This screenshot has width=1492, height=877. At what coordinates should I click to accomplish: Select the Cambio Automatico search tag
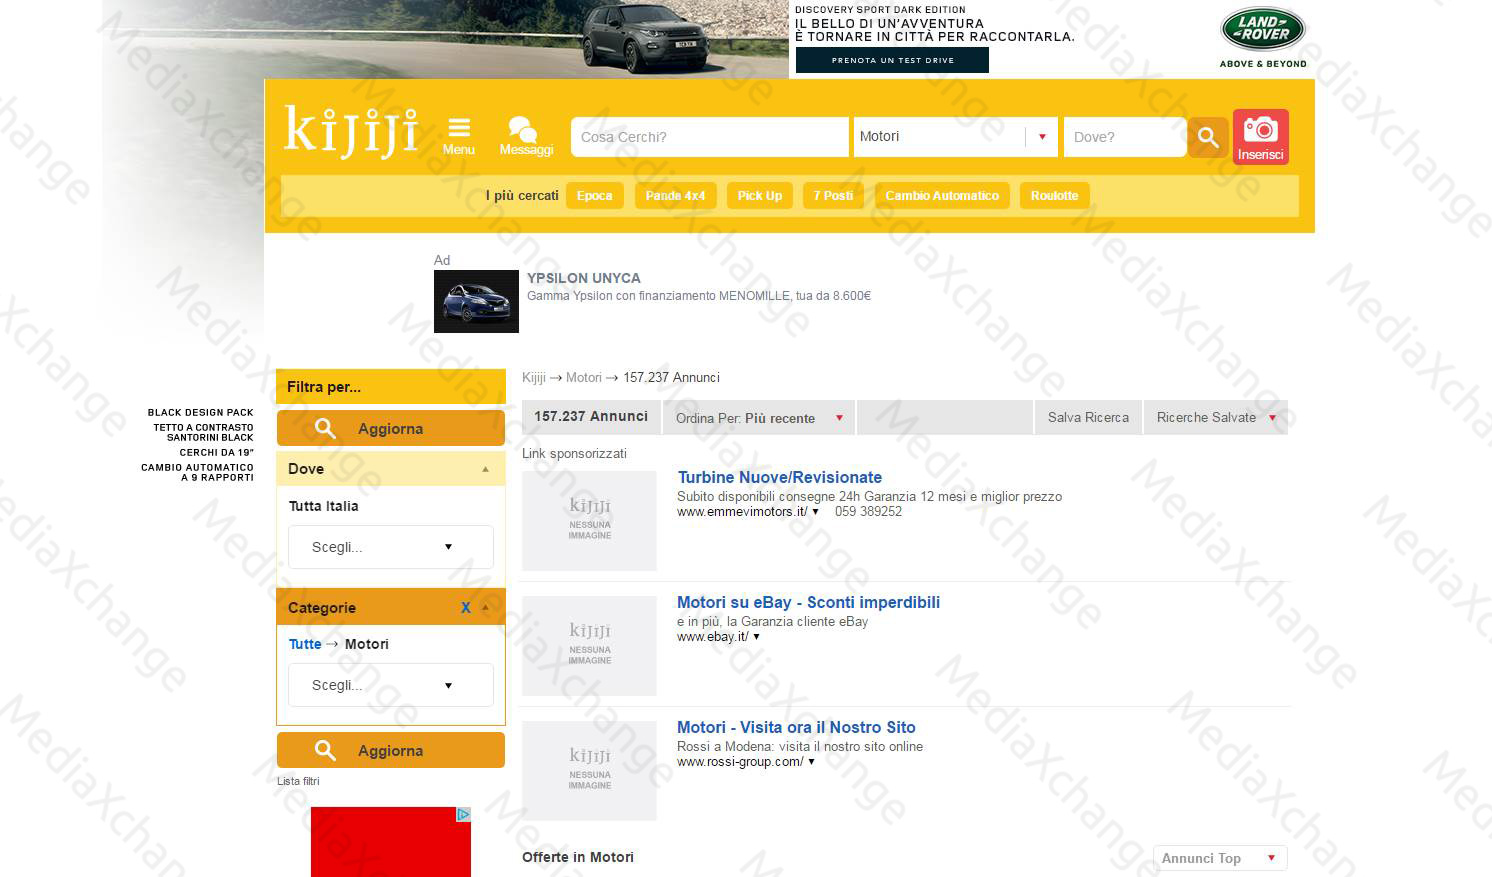point(942,196)
